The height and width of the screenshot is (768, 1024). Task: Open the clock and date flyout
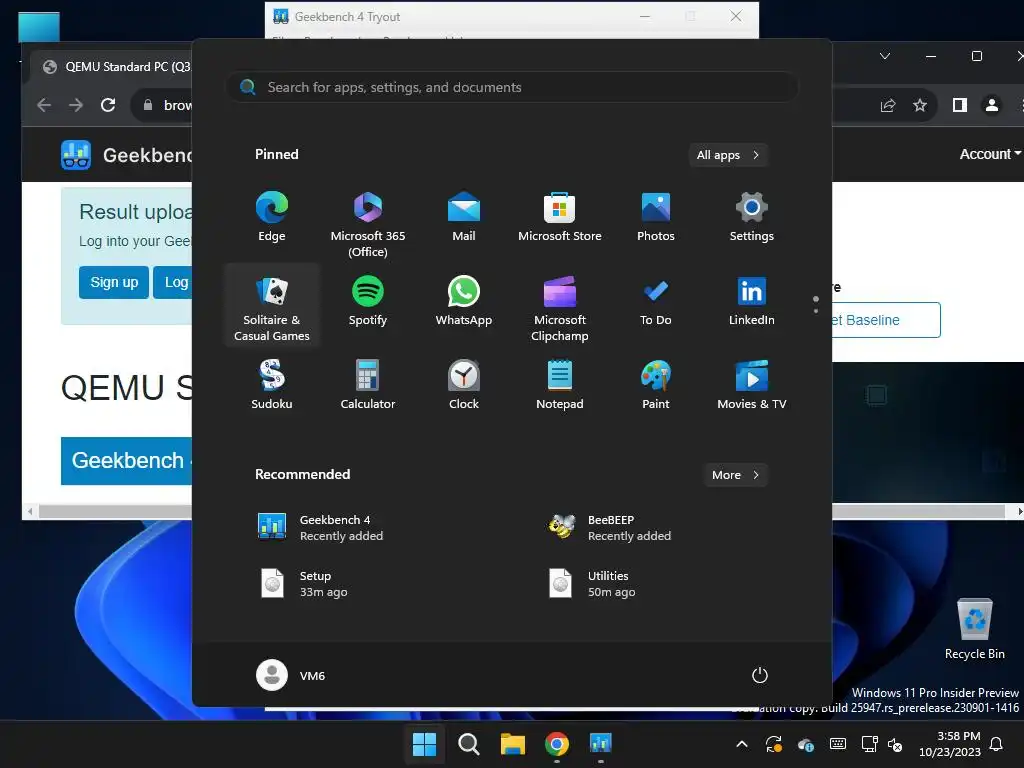950,744
